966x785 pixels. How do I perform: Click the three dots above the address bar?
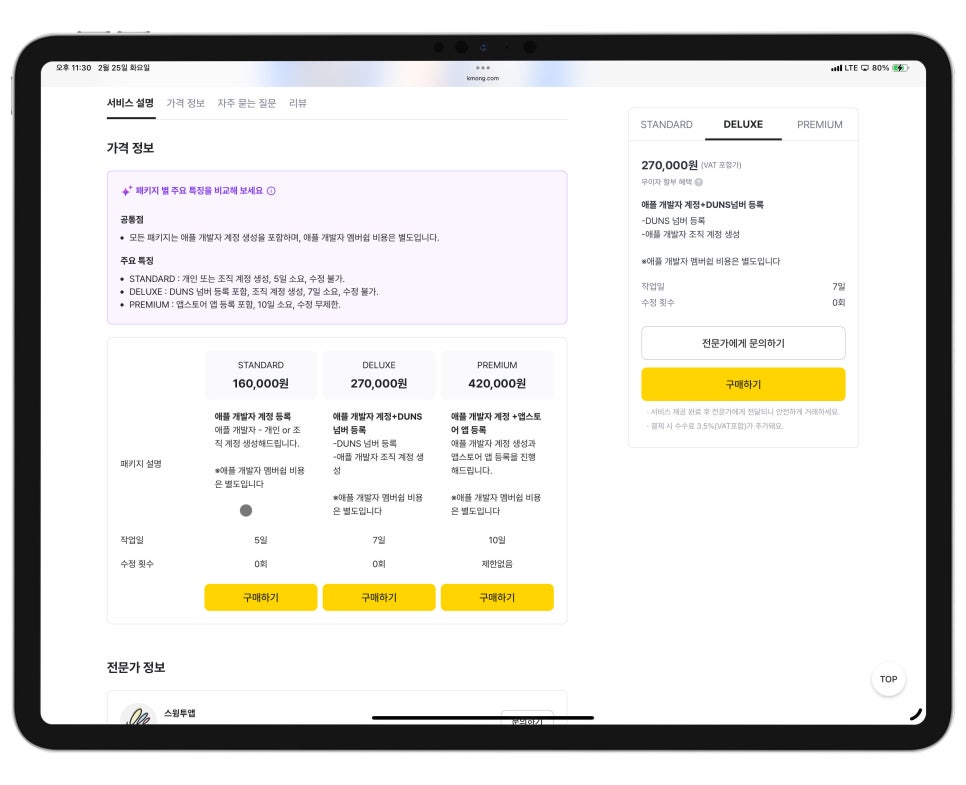point(483,68)
